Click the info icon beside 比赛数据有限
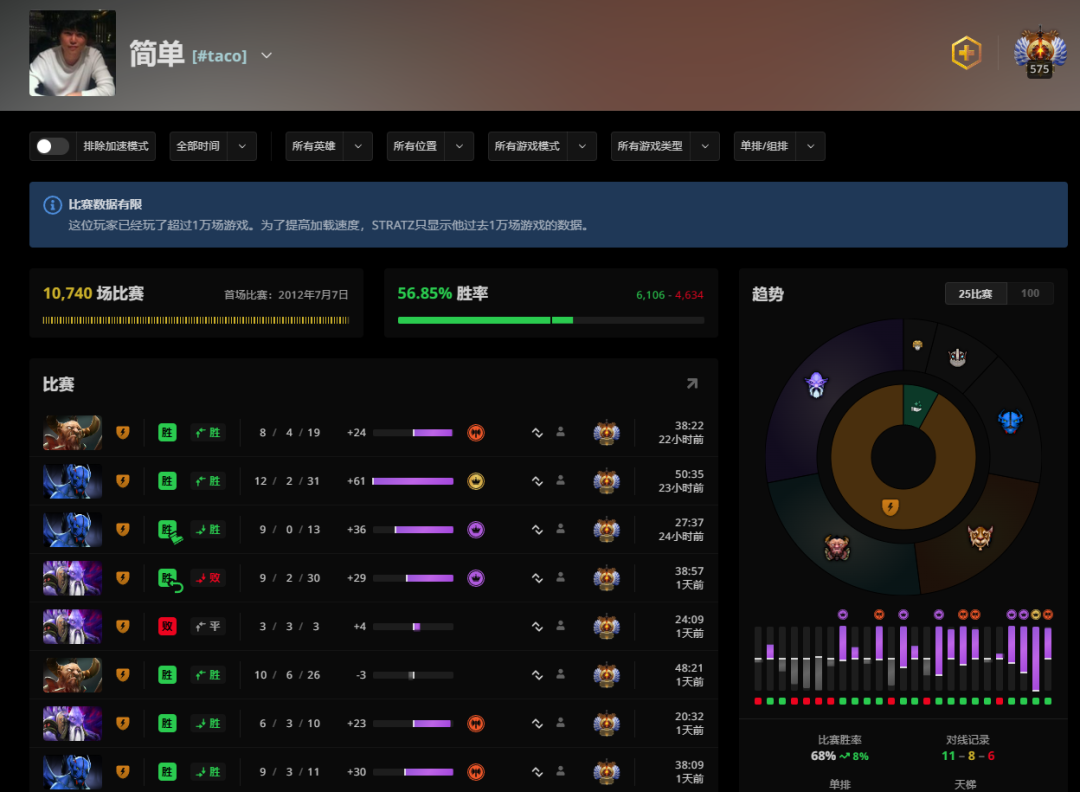 (x=52, y=205)
